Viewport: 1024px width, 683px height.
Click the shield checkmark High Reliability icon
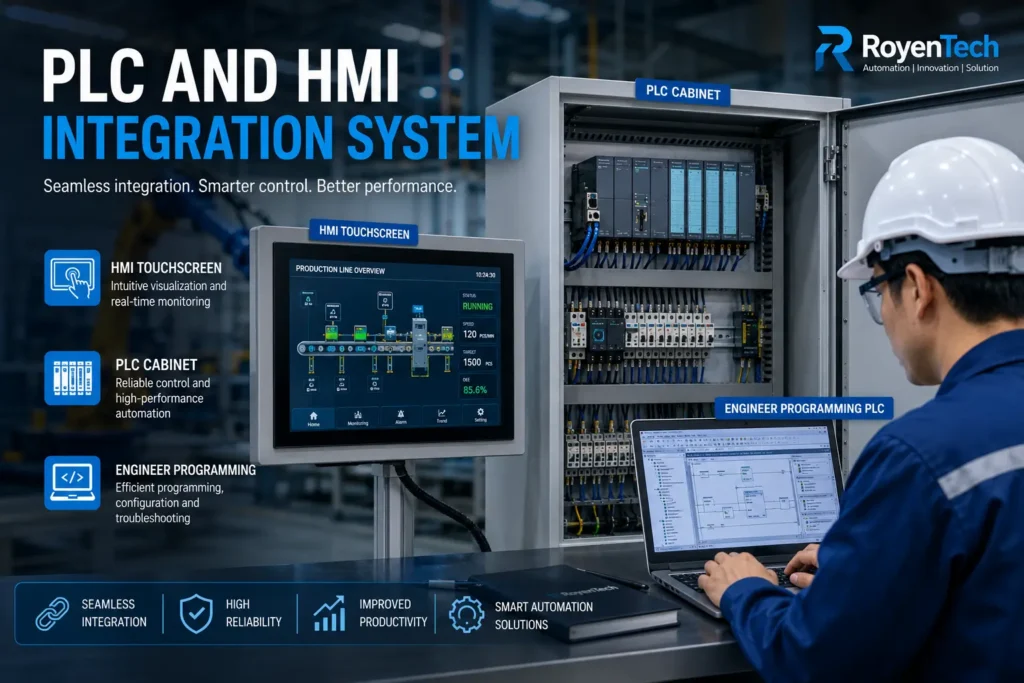(x=196, y=613)
